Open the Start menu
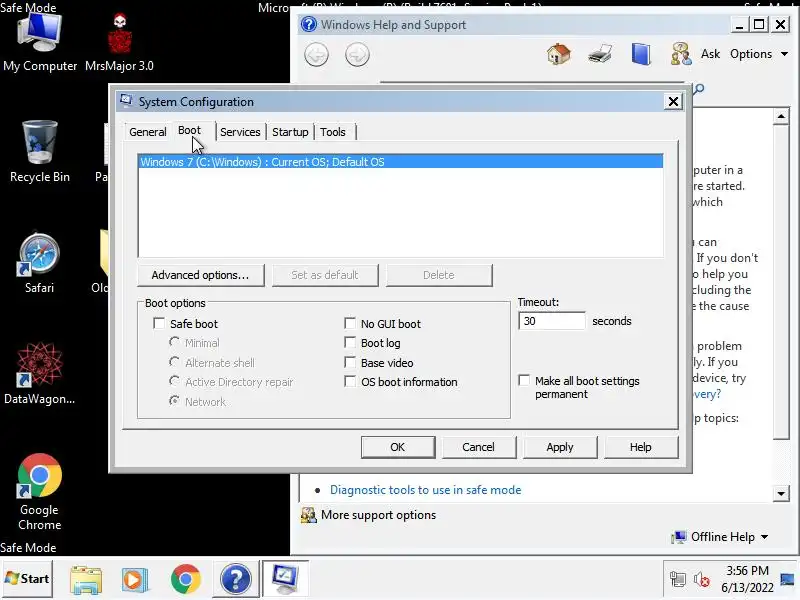 coord(27,579)
